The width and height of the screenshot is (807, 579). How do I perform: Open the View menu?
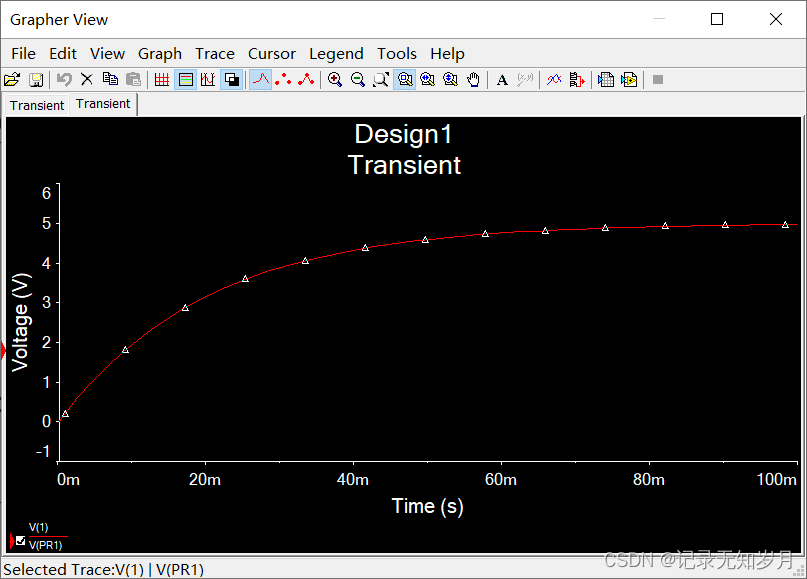(108, 54)
